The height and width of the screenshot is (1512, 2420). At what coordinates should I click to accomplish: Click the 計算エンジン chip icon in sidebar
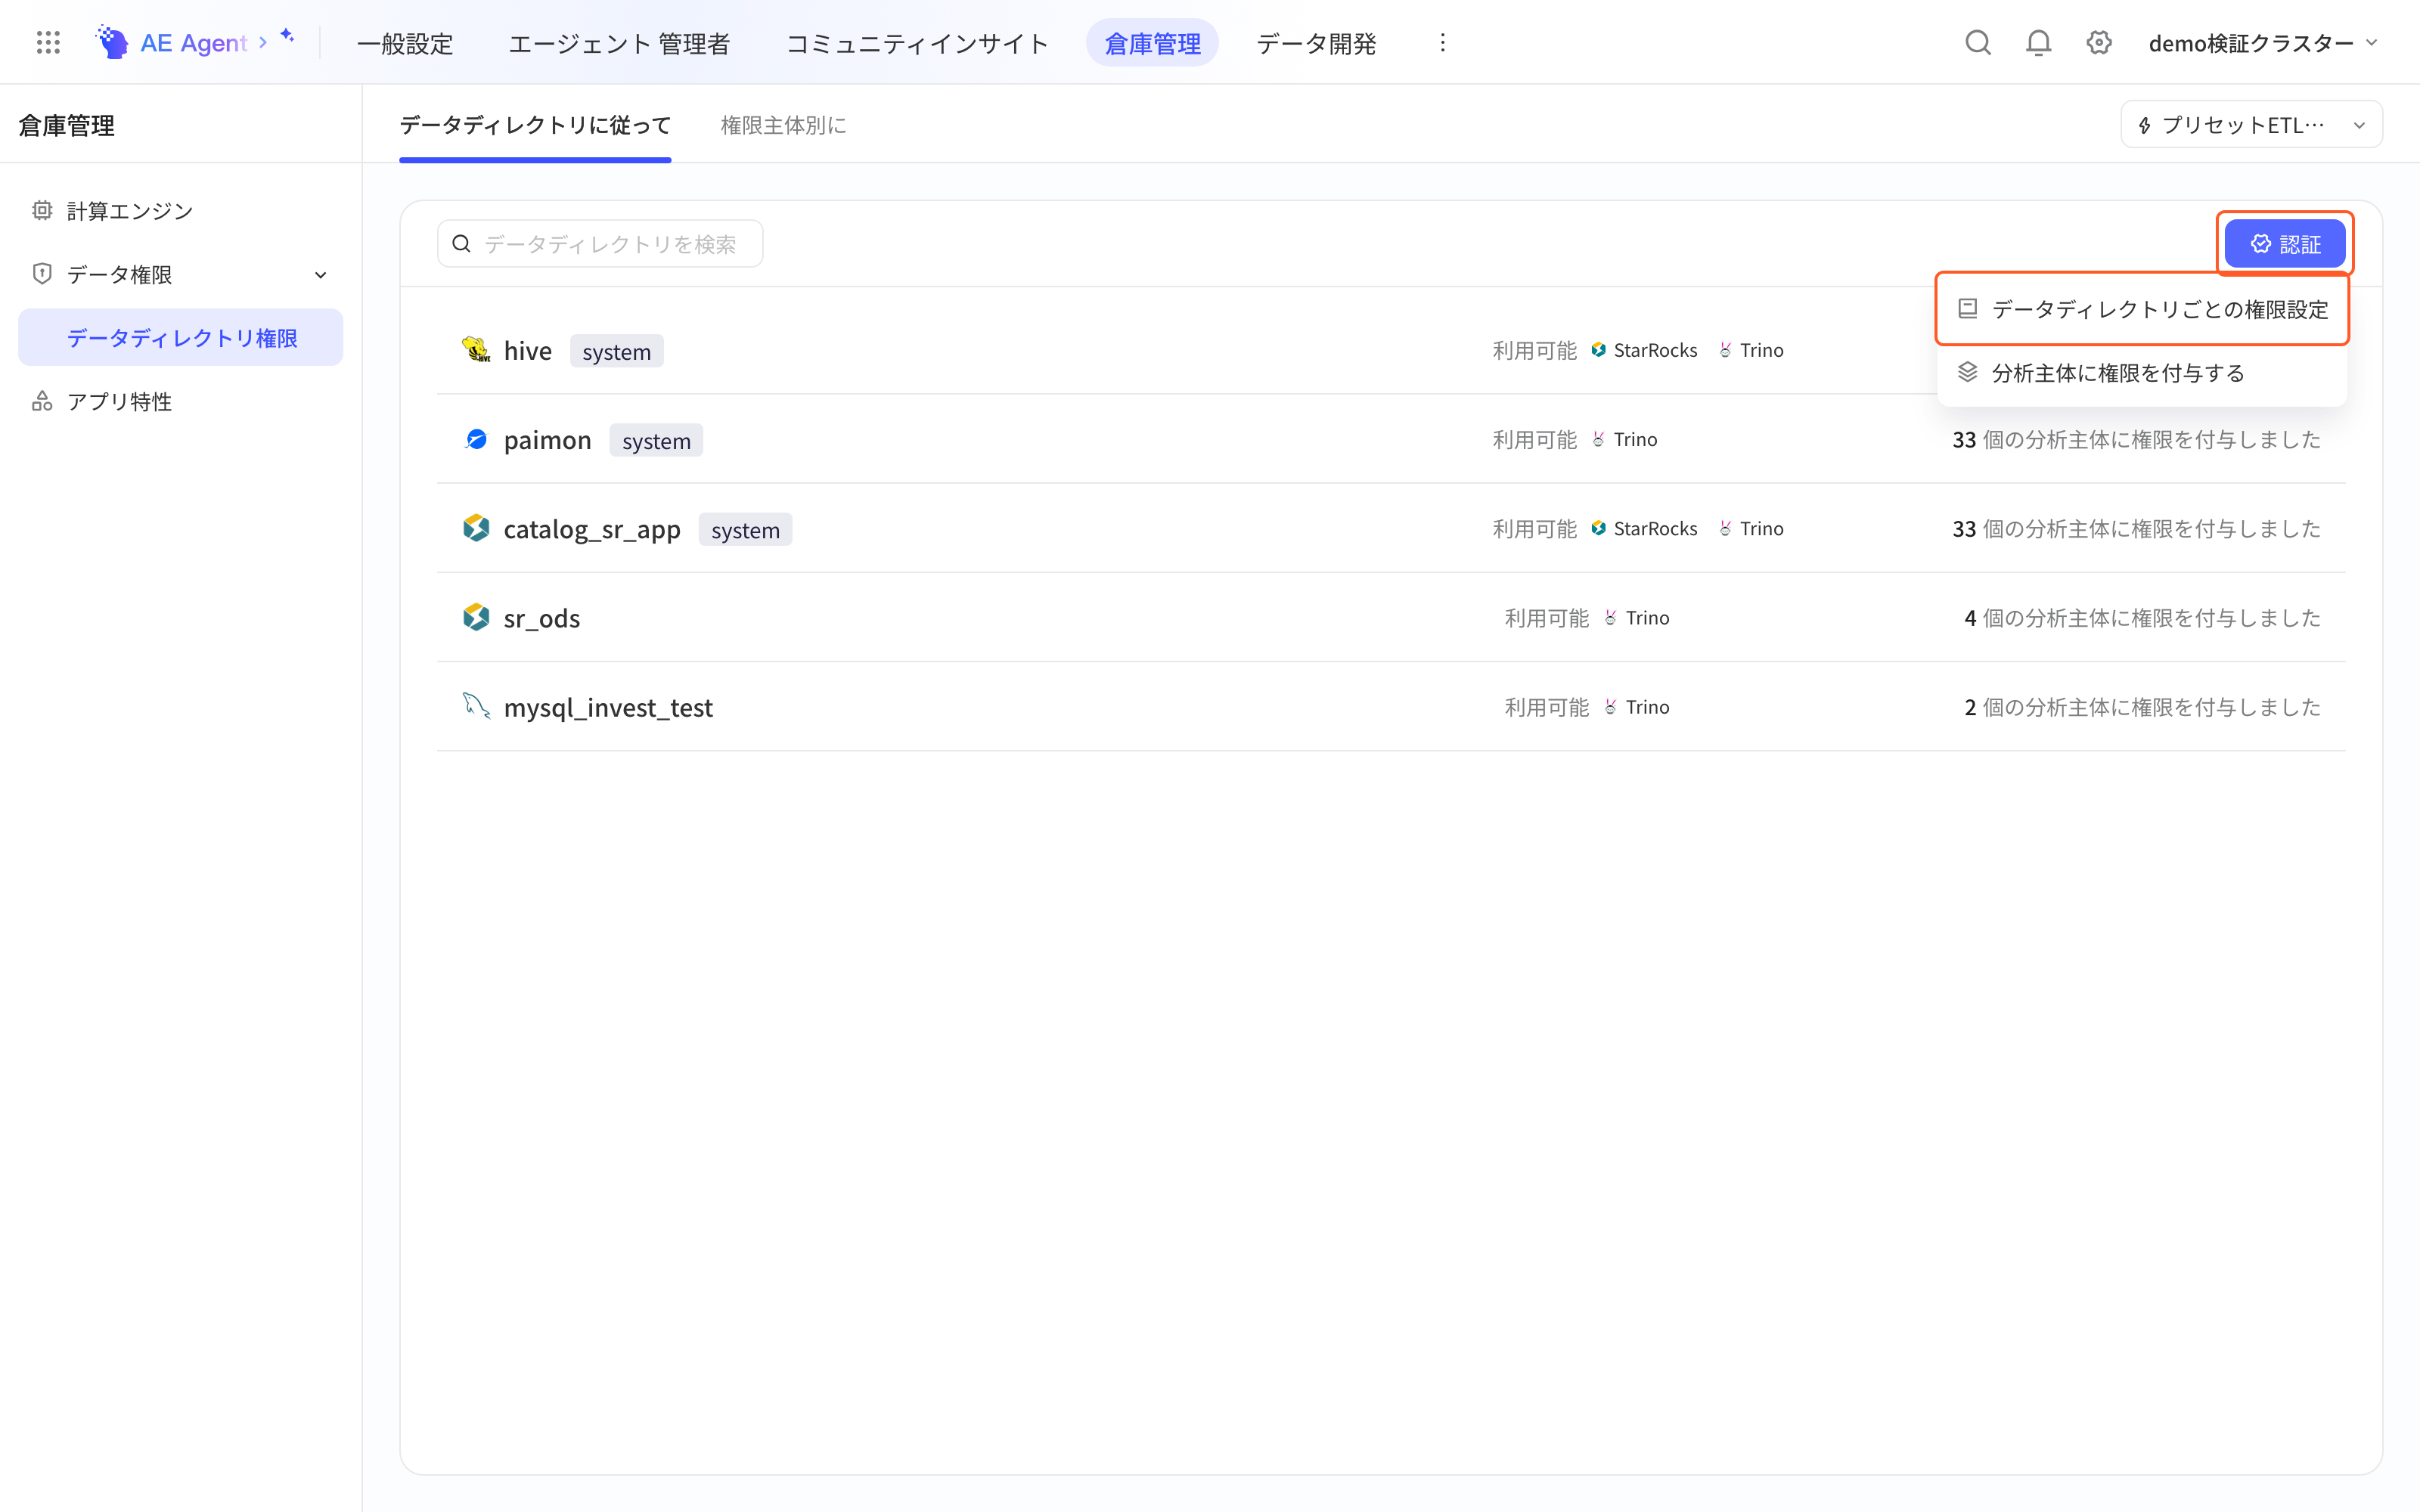(x=42, y=210)
